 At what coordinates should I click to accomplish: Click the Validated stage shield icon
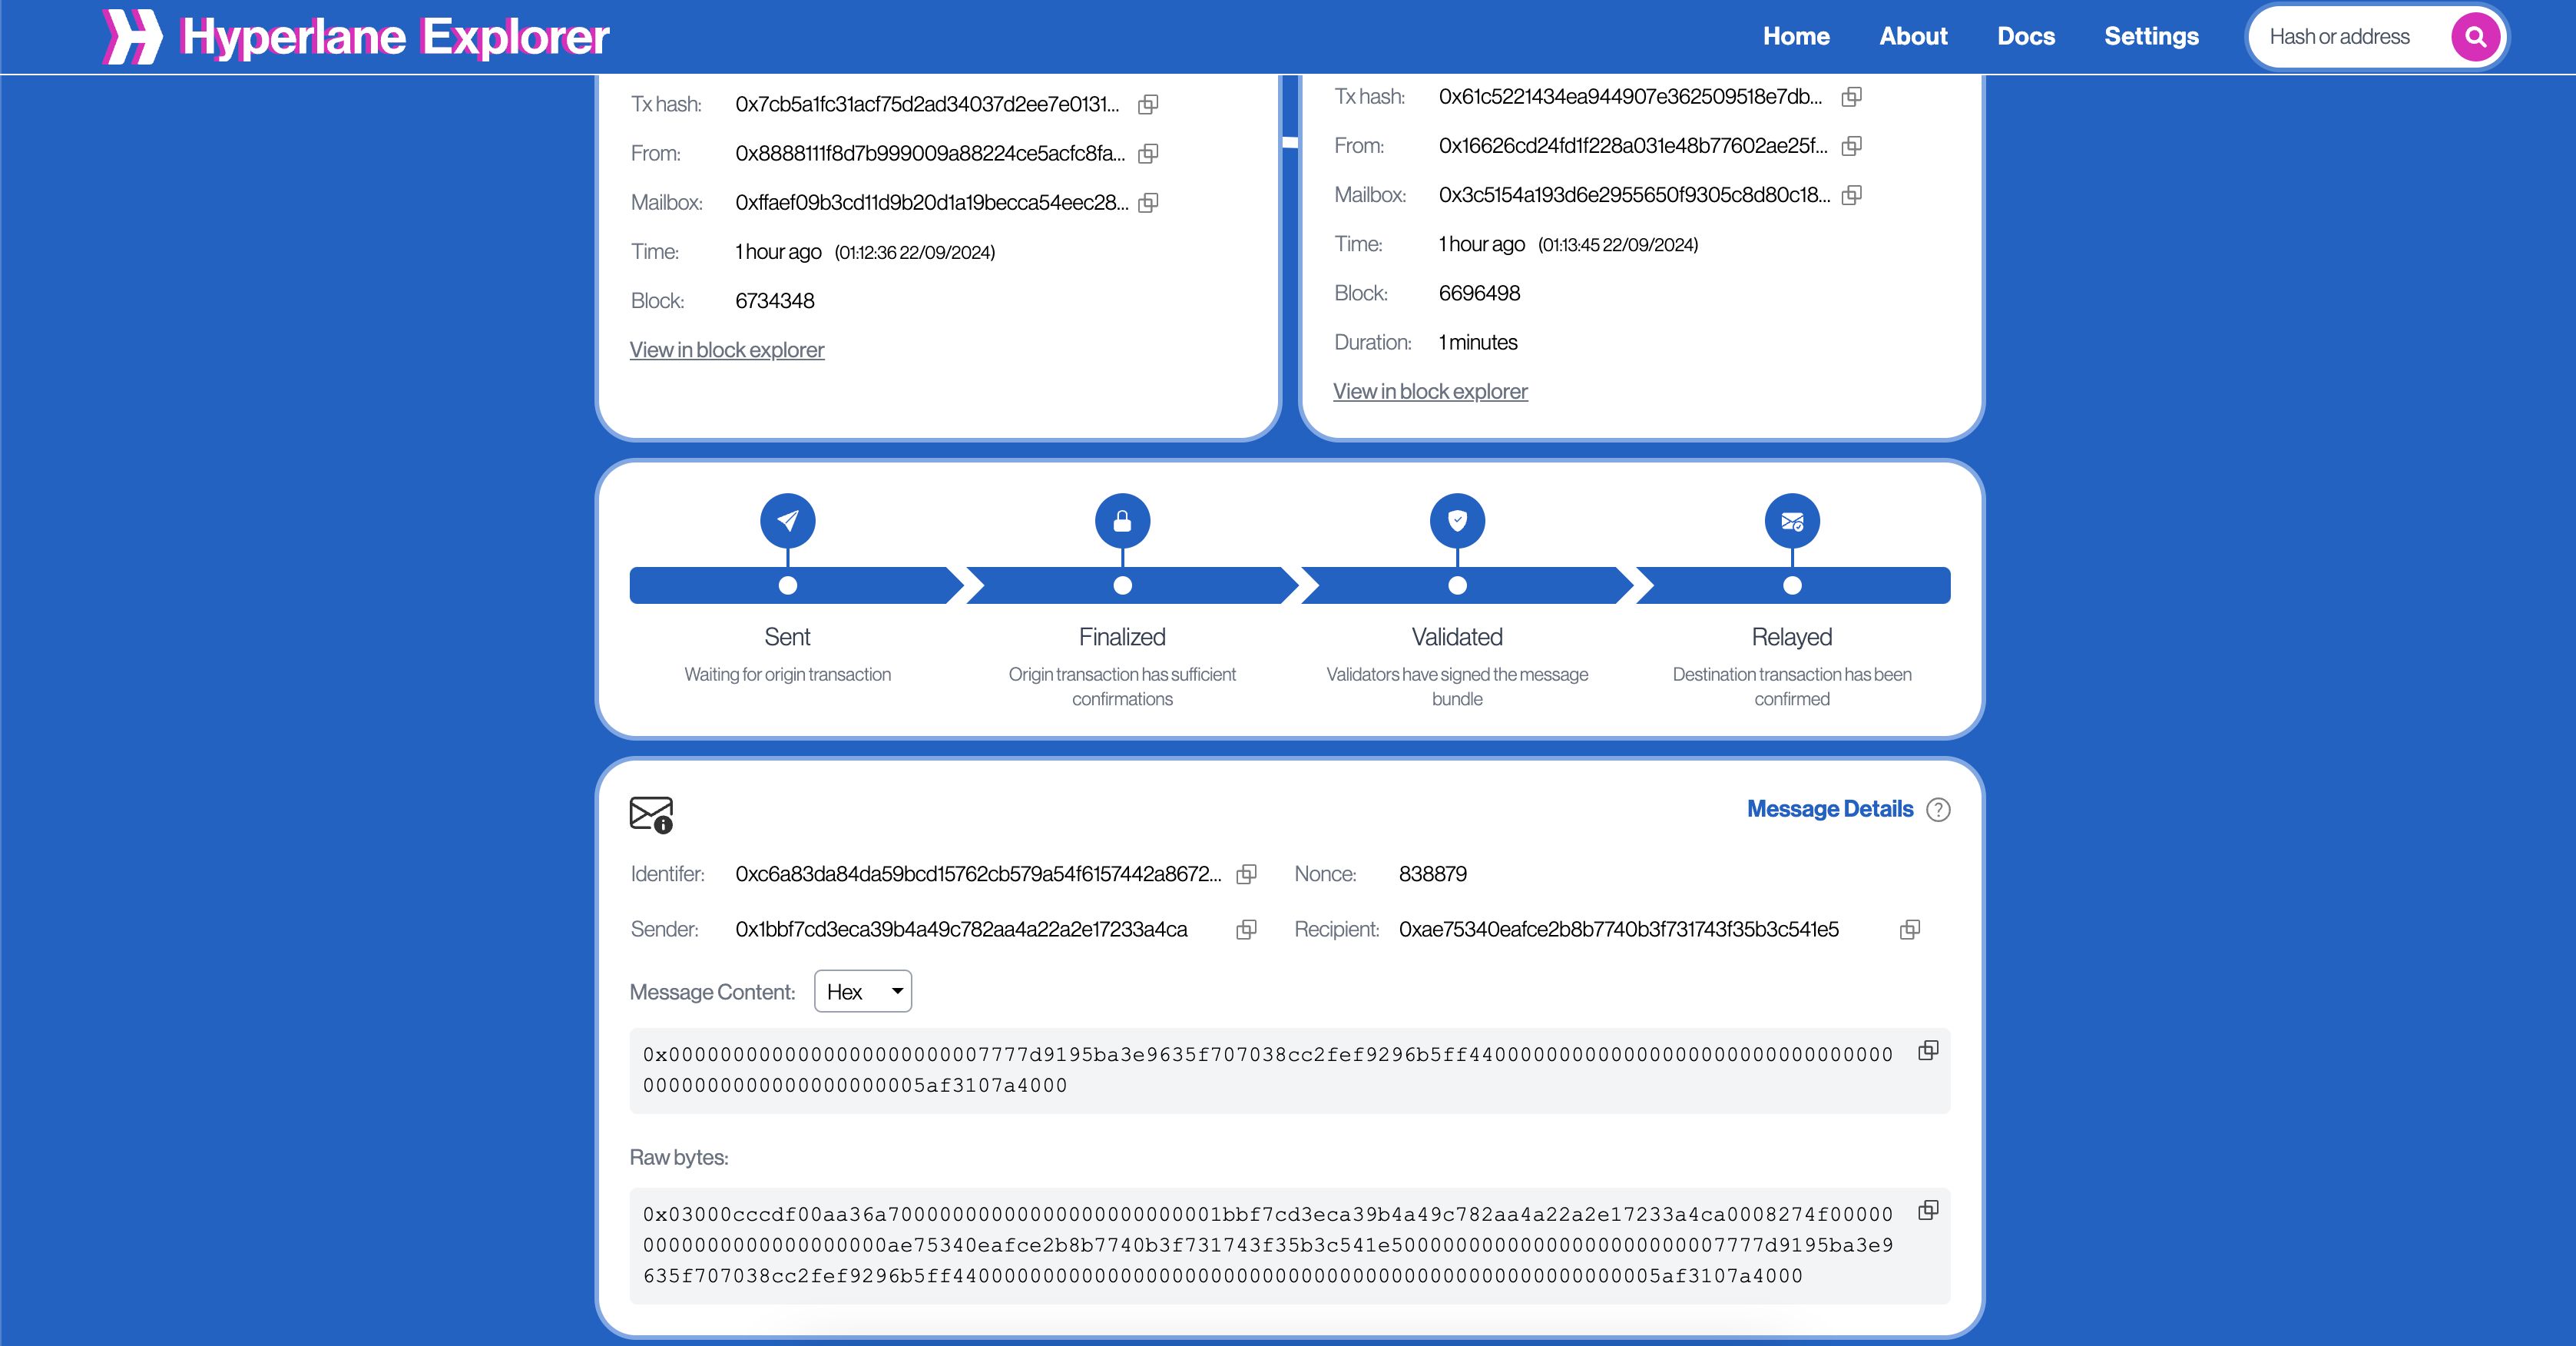pos(1457,521)
